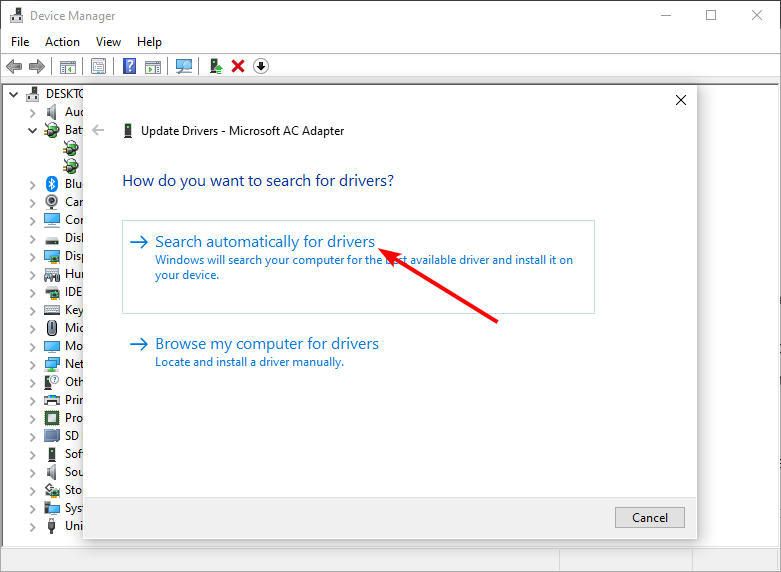Click the Software devices tree row icon
The image size is (781, 572).
click(x=52, y=454)
